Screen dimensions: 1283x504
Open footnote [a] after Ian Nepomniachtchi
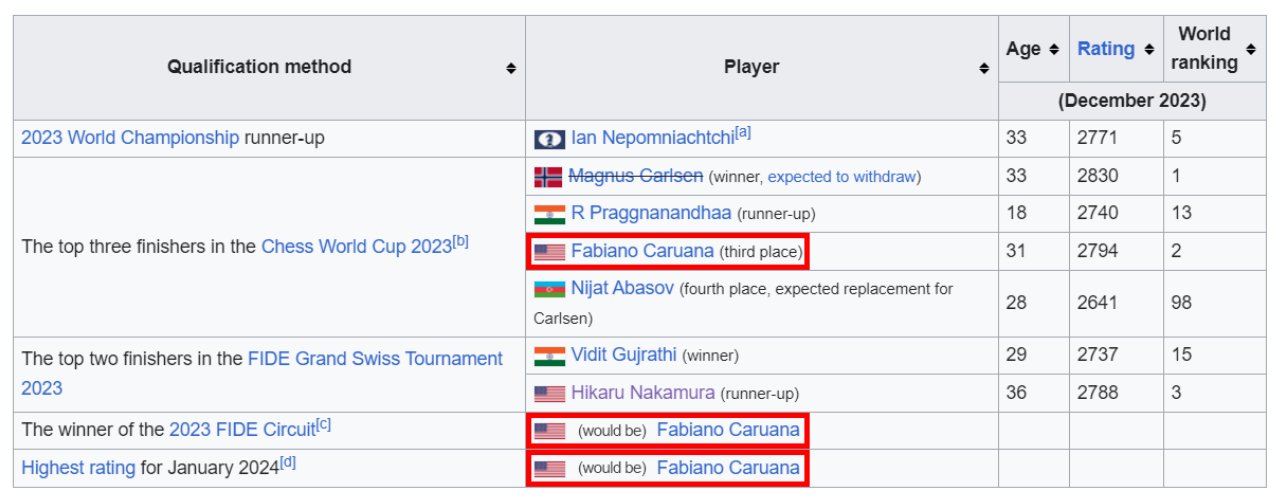click(x=743, y=133)
